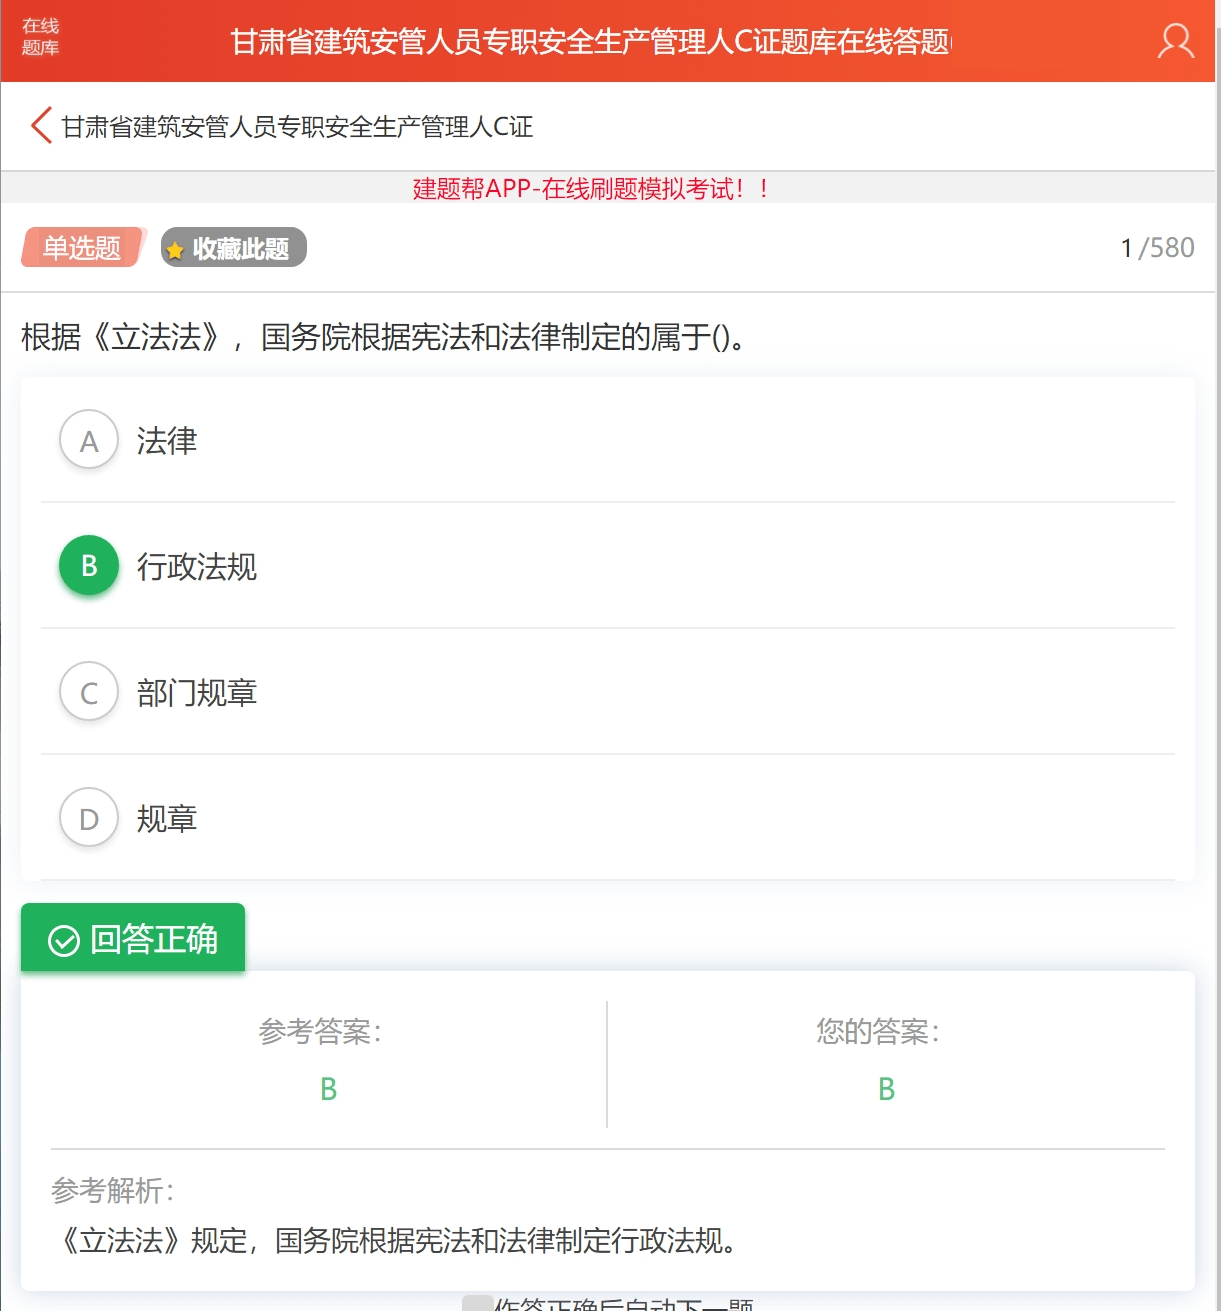Click the 您的答案 label

tap(878, 1031)
